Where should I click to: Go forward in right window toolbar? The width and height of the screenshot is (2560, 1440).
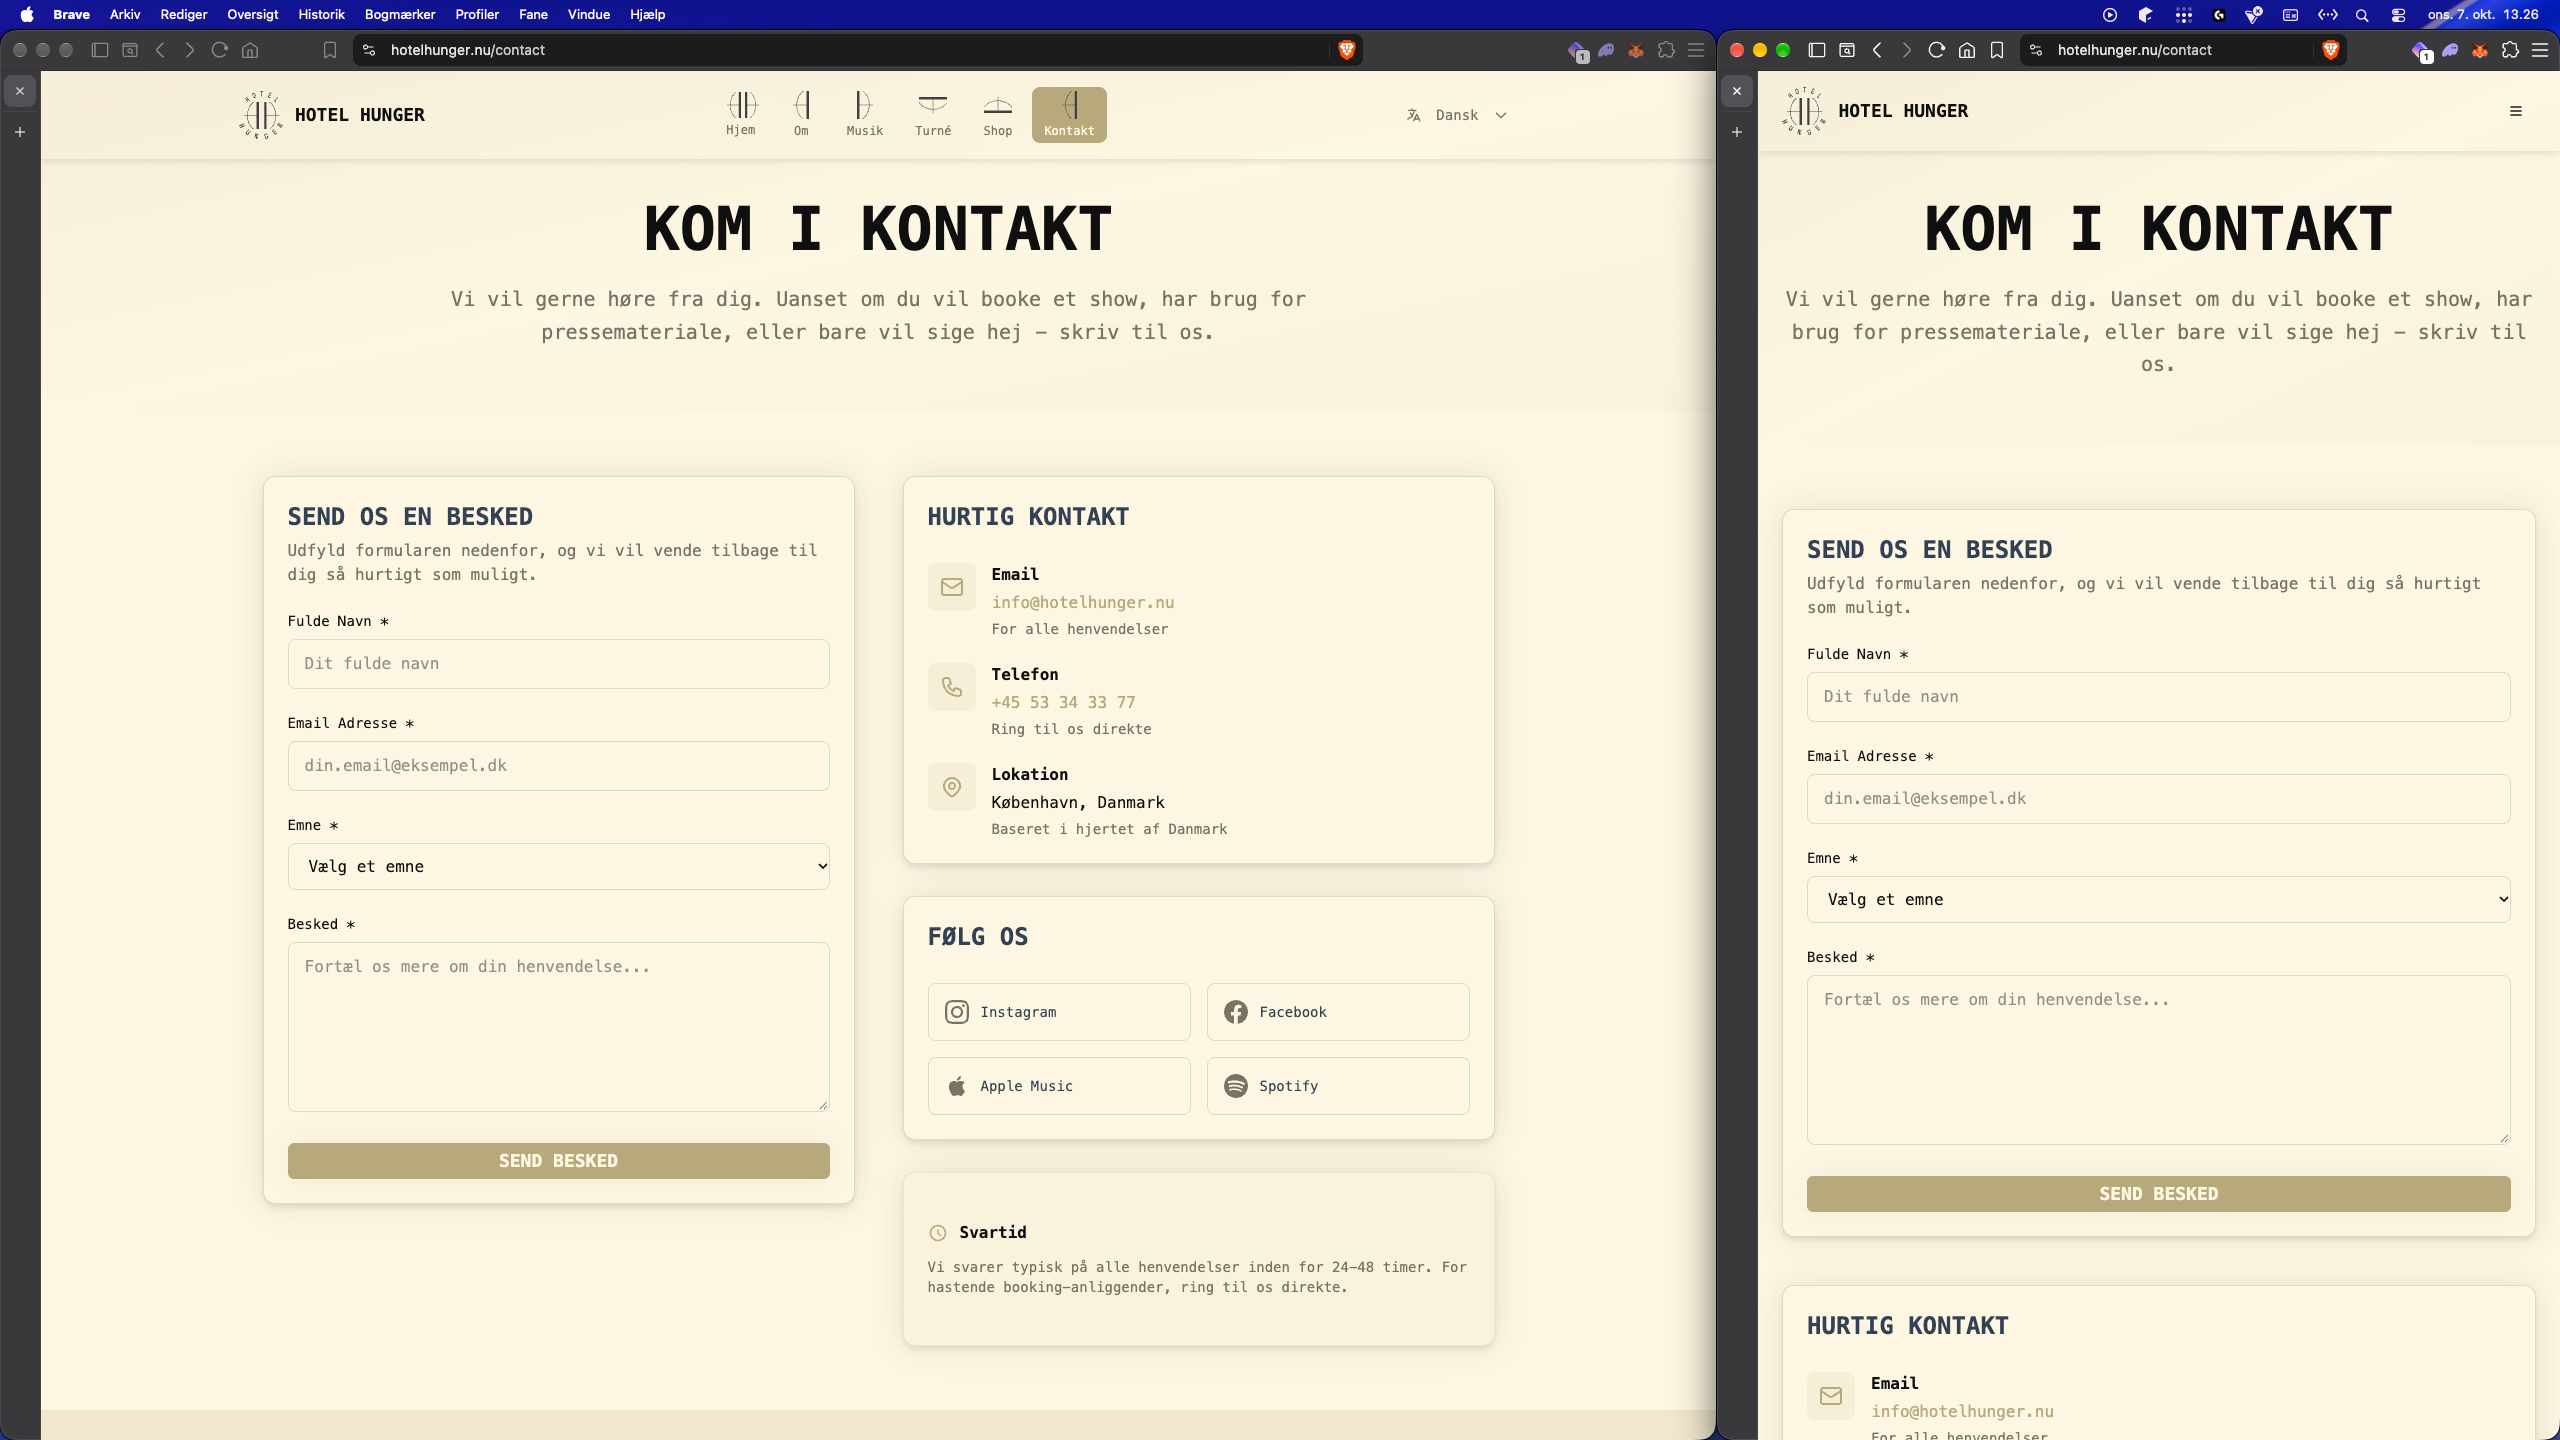click(1906, 50)
